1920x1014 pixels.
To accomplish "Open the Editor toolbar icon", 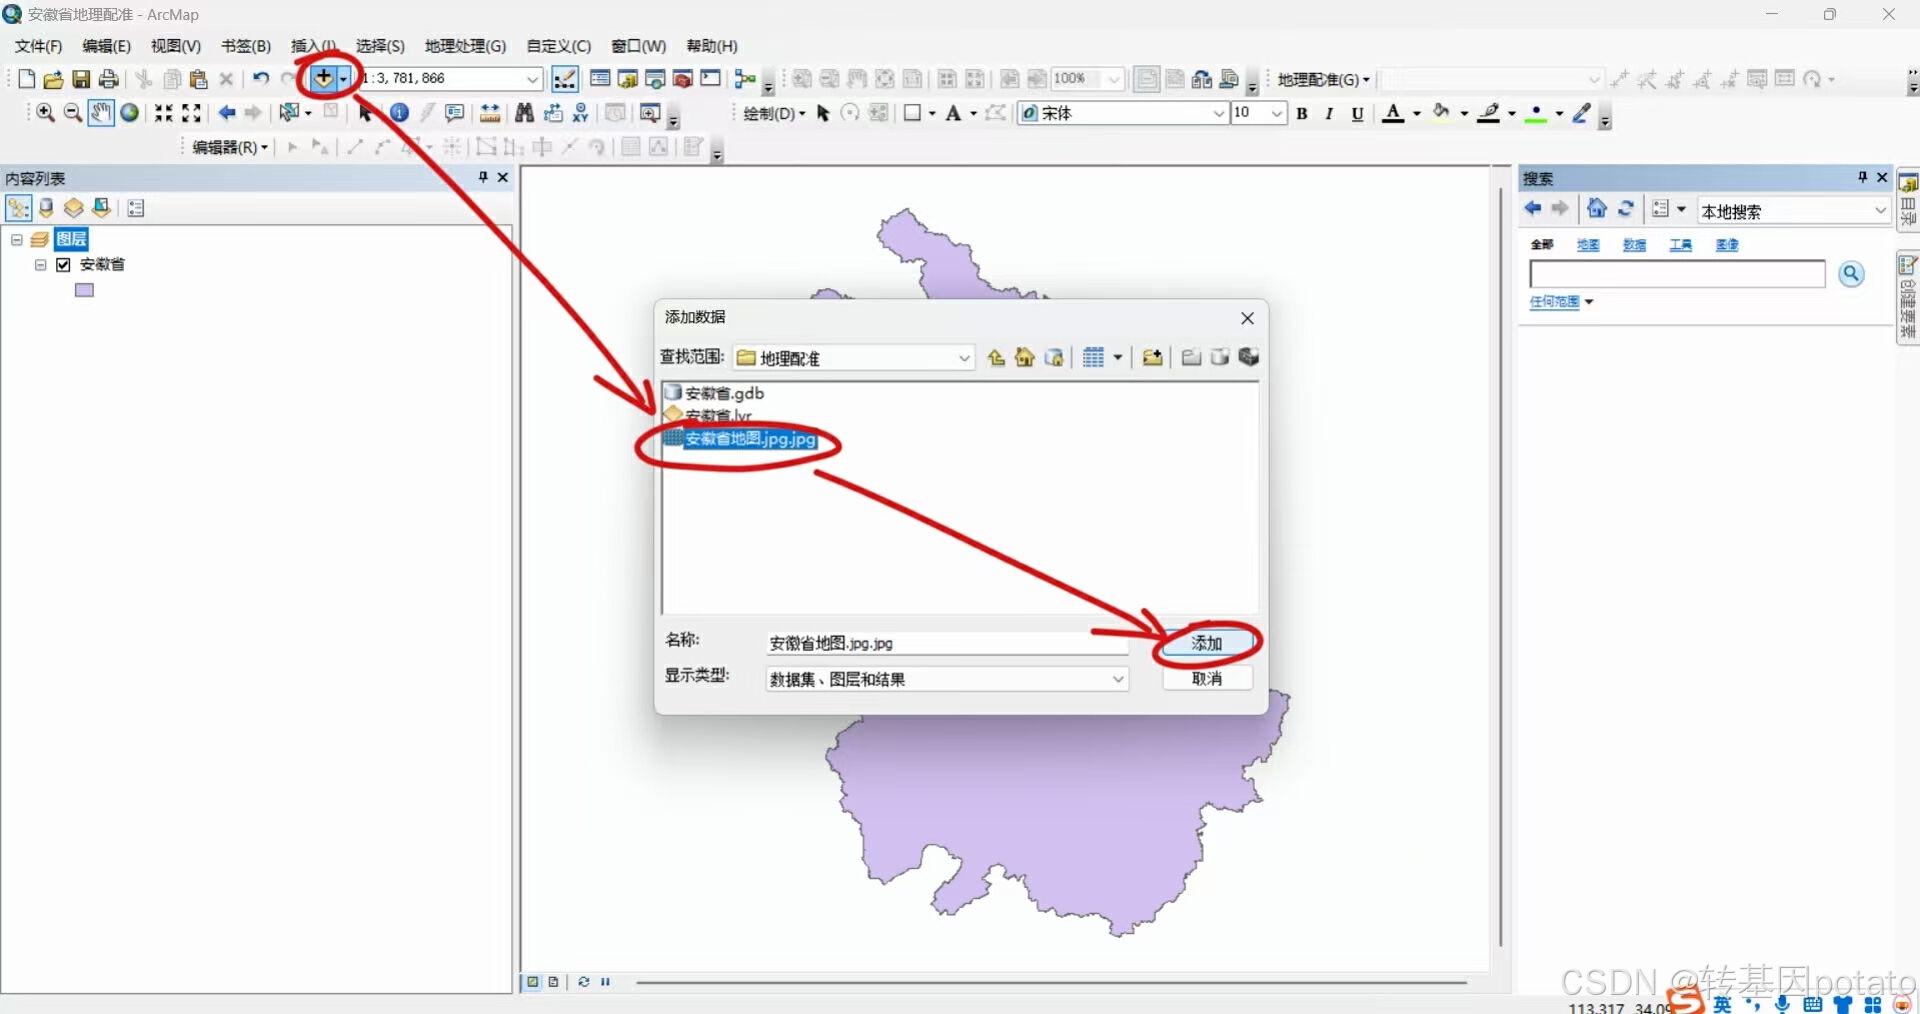I will [x=565, y=79].
